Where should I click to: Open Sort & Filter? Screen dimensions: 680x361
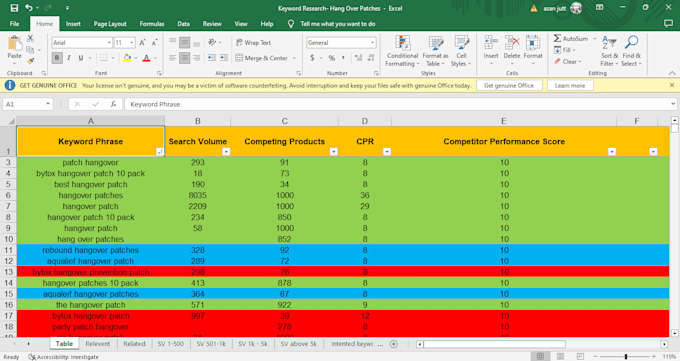tap(609, 51)
